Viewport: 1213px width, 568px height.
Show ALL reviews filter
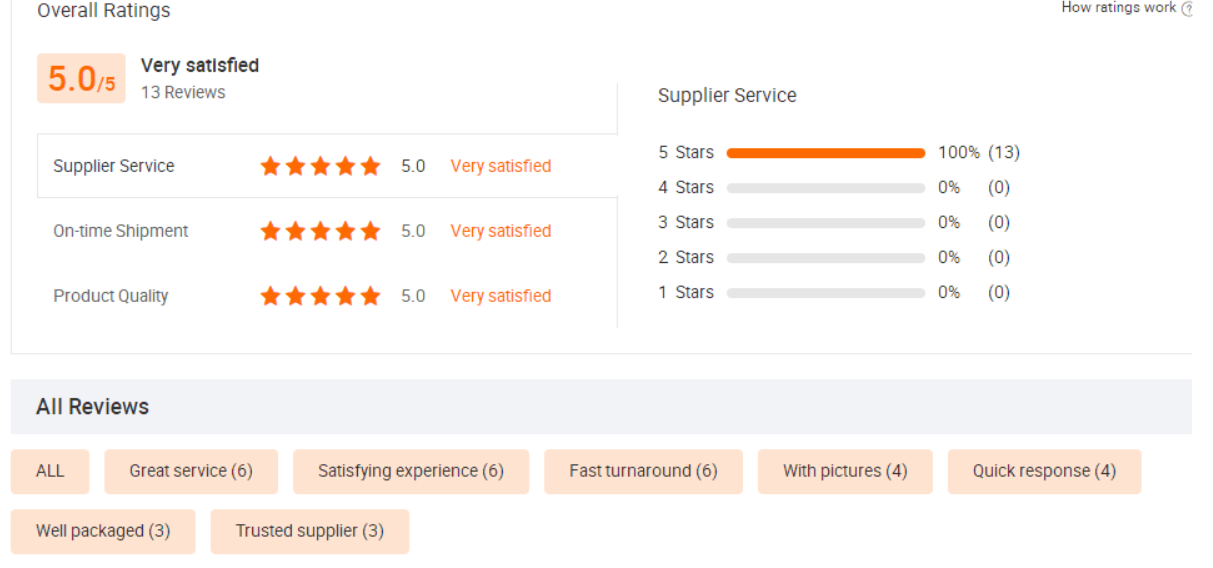click(x=50, y=471)
